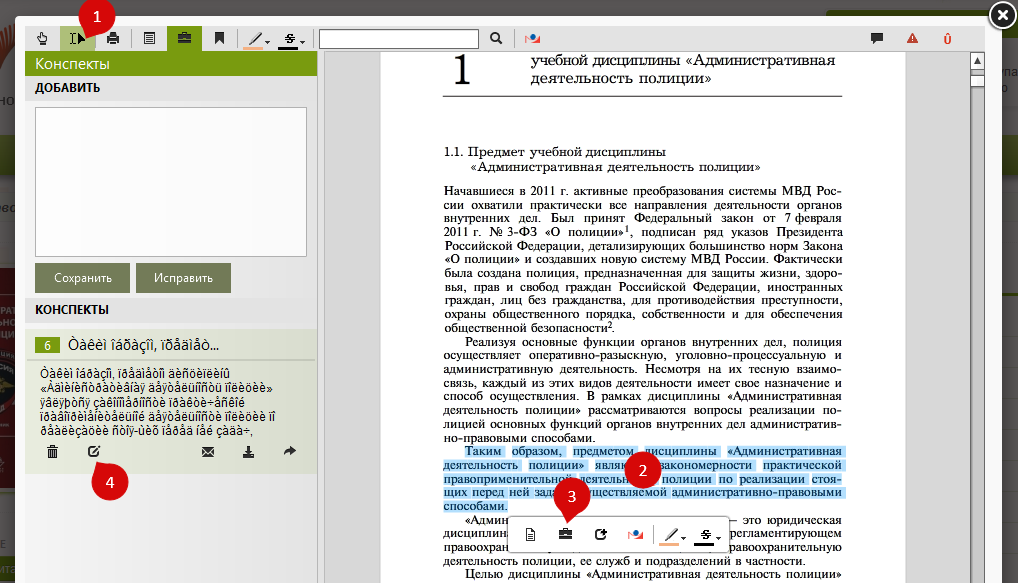Image resolution: width=1018 pixels, height=583 pixels.
Task: Send the note by email envelope icon
Action: click(208, 452)
